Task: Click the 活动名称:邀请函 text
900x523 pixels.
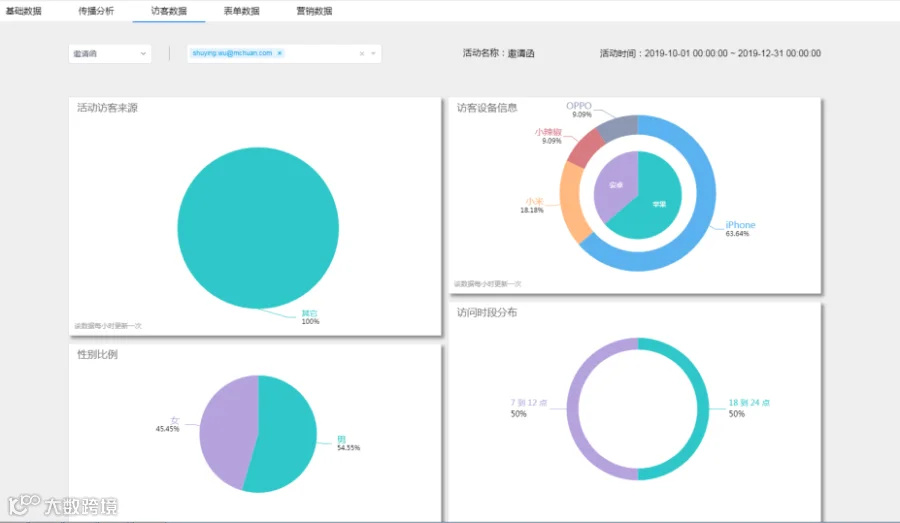Action: coord(498,53)
